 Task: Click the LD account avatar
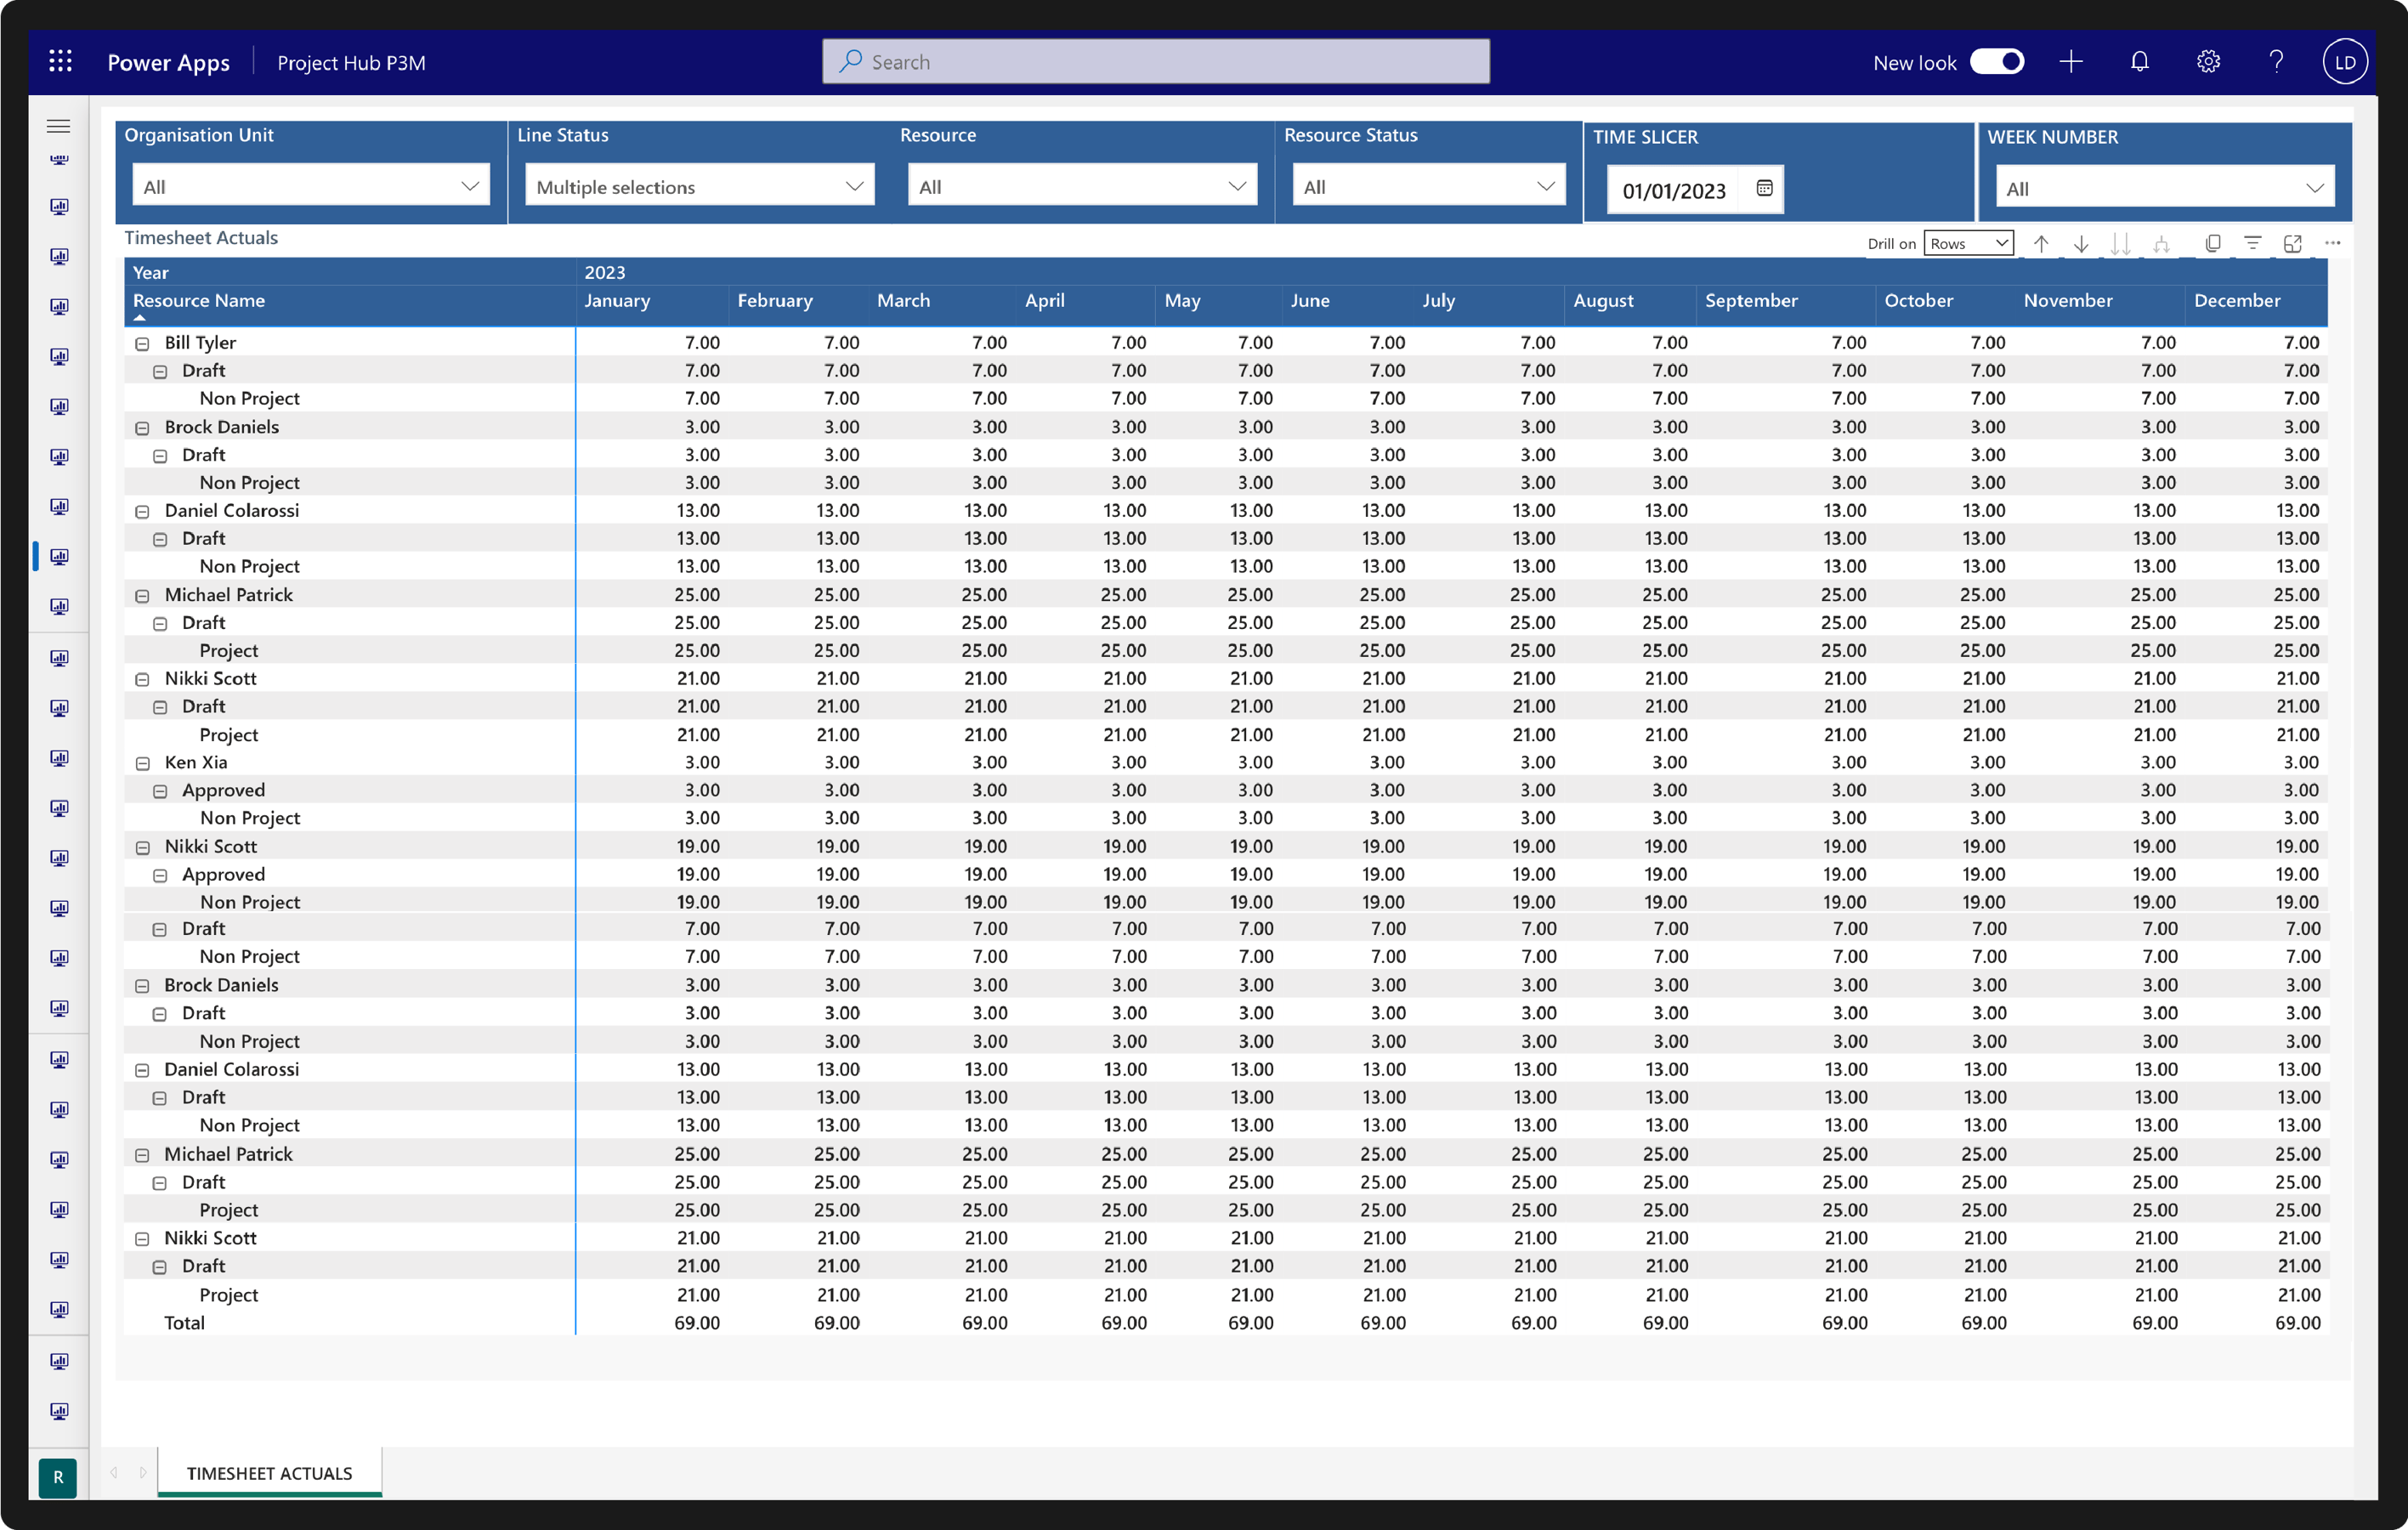pyautogui.click(x=2345, y=61)
